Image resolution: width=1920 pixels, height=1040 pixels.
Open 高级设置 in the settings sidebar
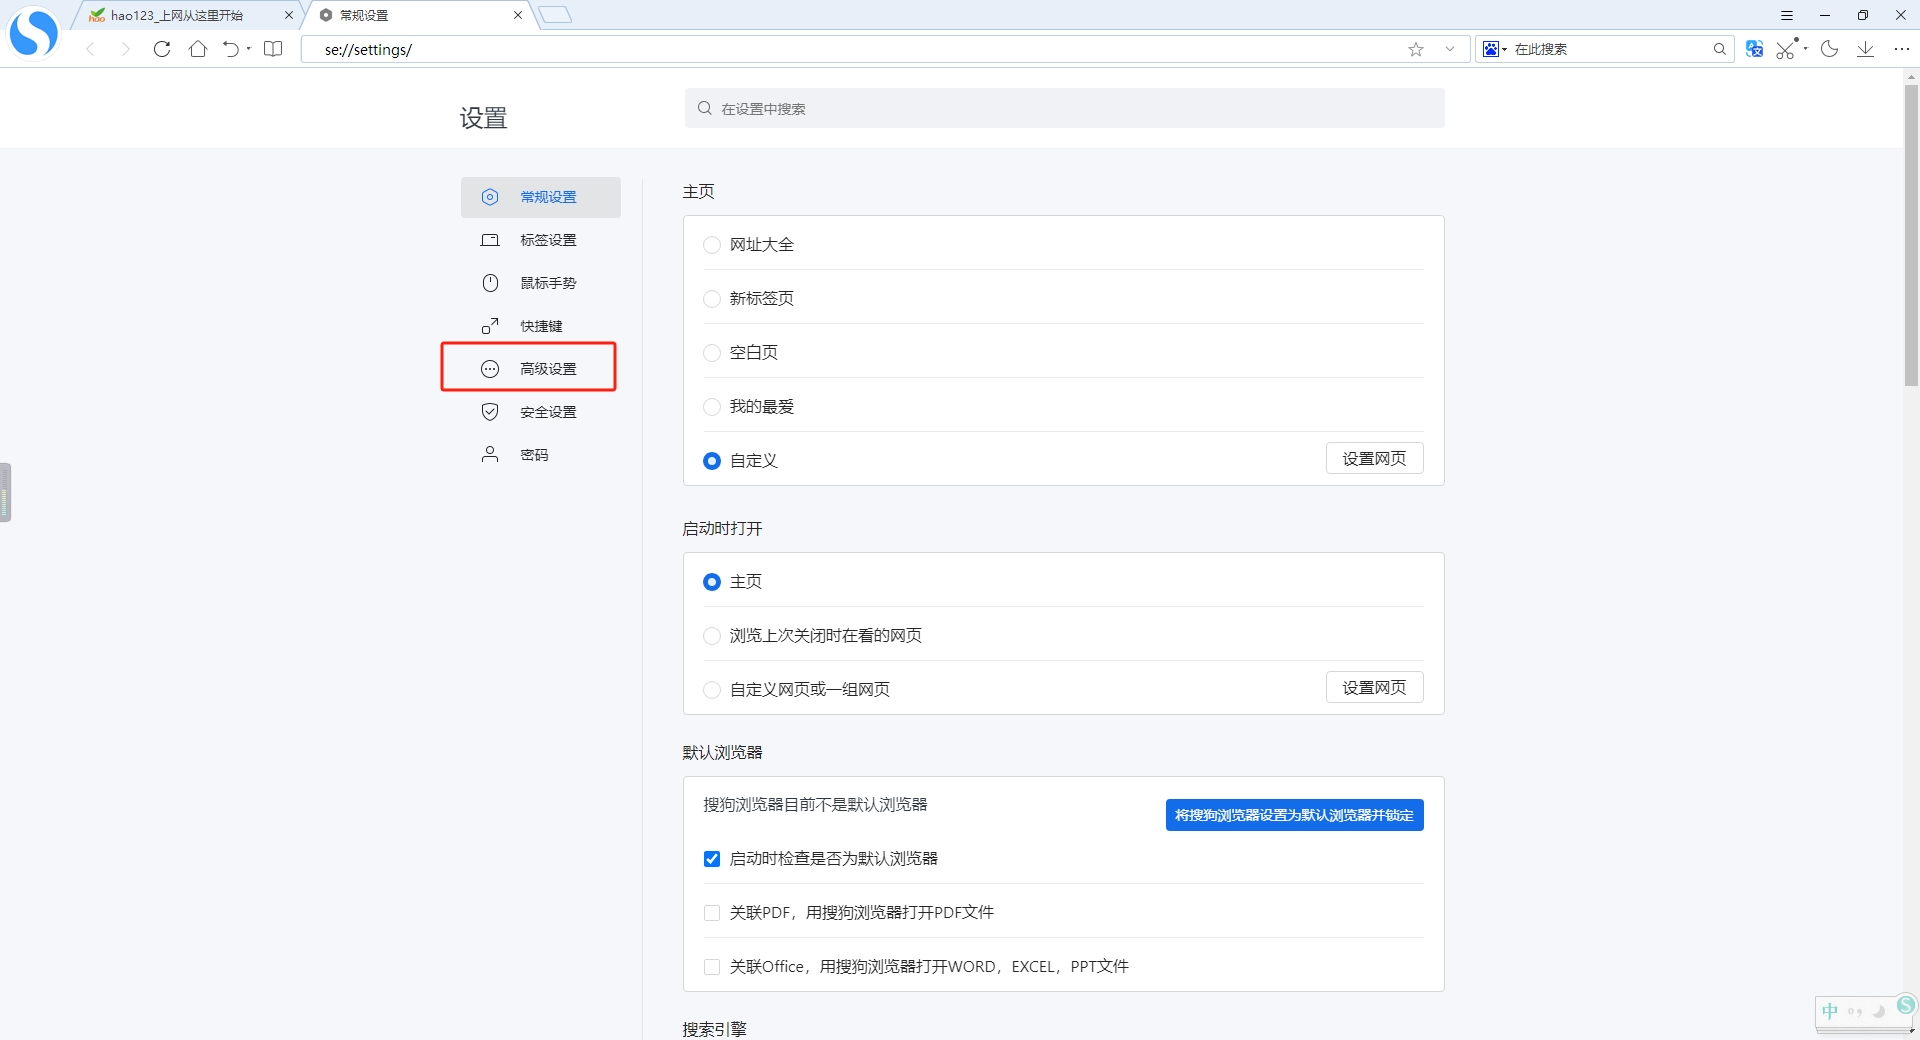(x=547, y=369)
